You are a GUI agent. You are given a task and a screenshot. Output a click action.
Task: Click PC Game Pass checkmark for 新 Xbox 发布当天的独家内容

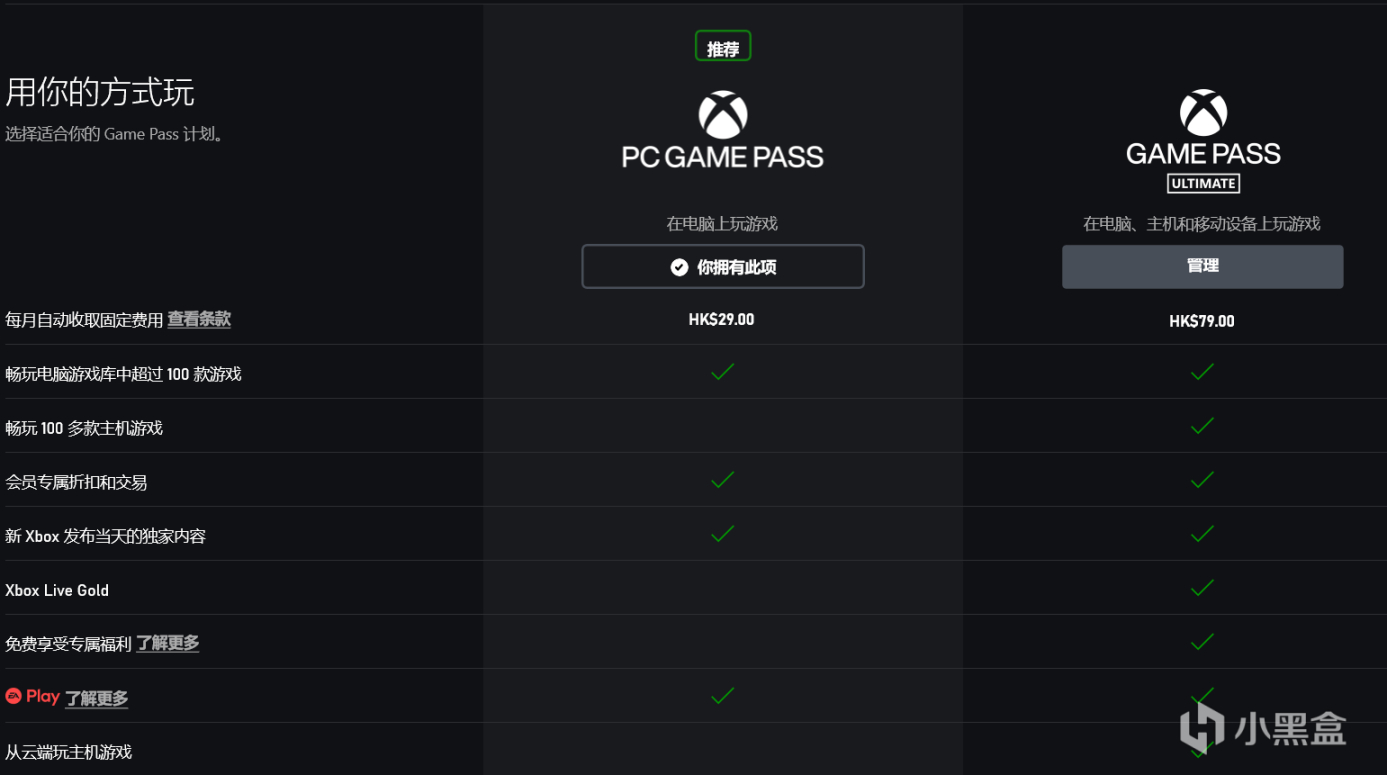[722, 534]
